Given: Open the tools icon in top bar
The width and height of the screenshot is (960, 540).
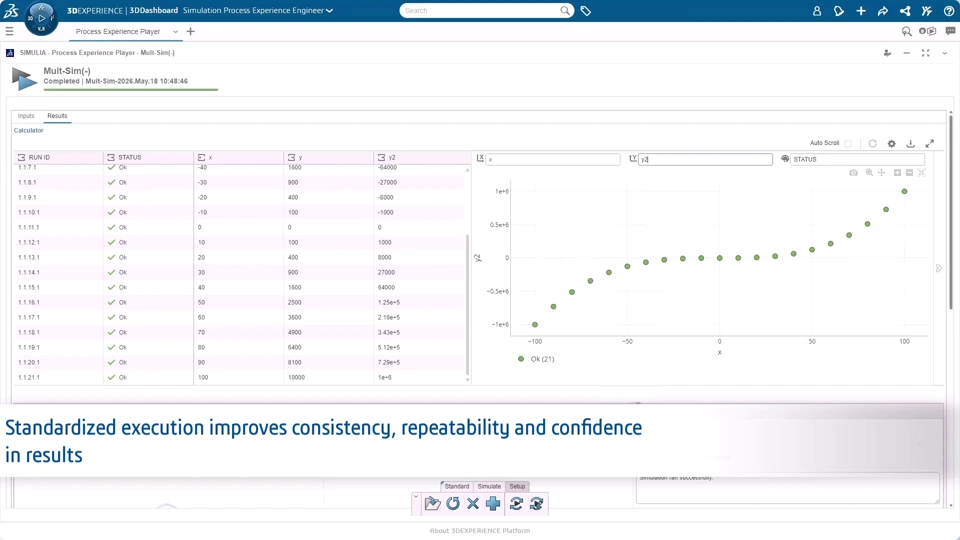Looking at the screenshot, I should click(x=926, y=11).
